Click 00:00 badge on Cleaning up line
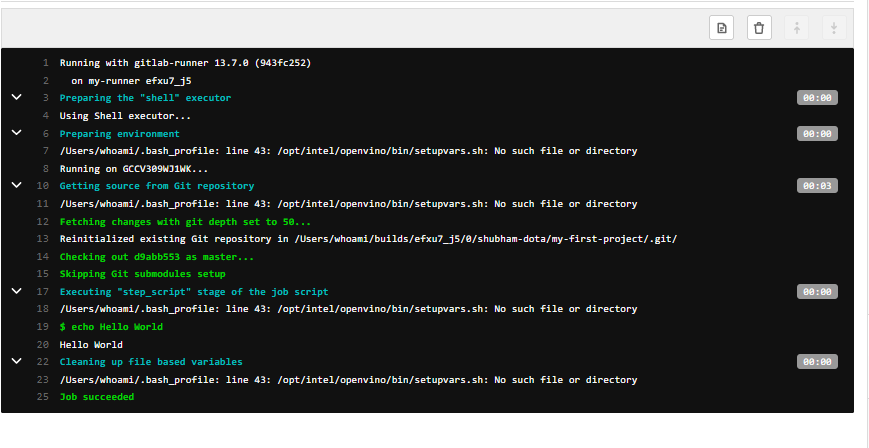The width and height of the screenshot is (869, 448). [817, 362]
